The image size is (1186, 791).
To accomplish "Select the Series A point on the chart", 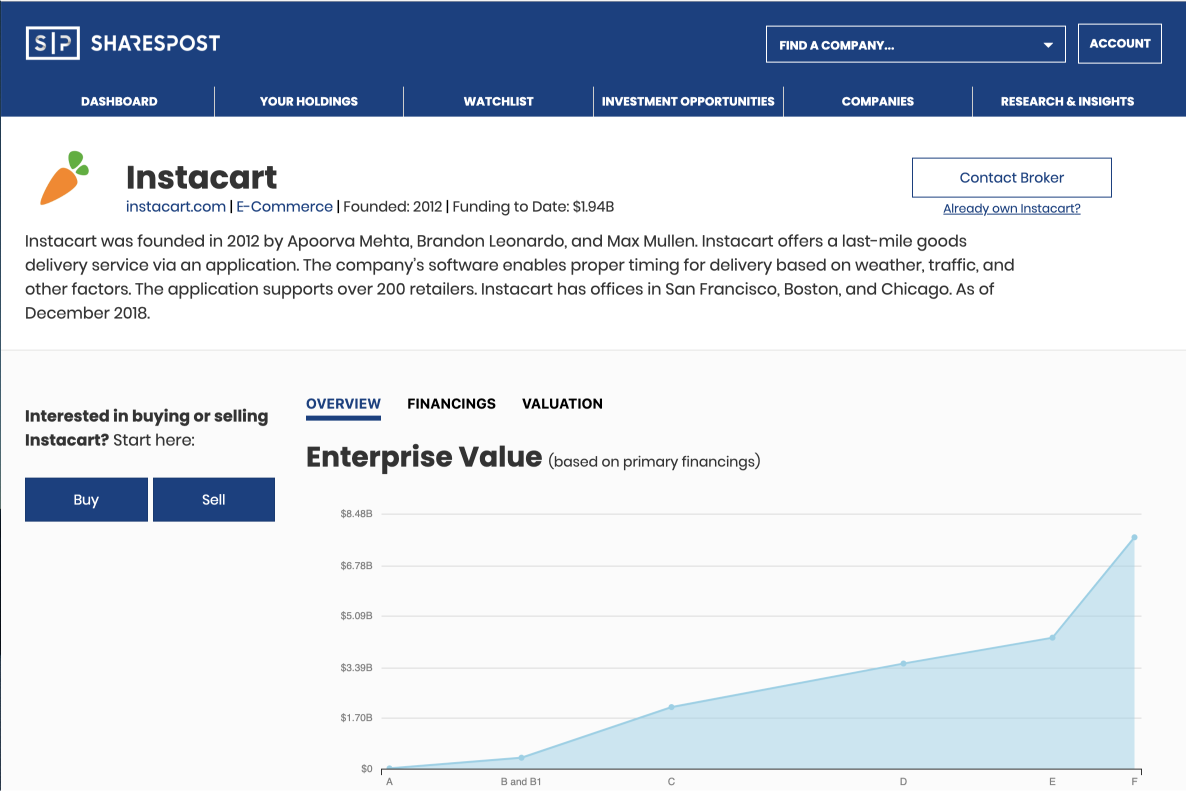I will click(x=389, y=766).
